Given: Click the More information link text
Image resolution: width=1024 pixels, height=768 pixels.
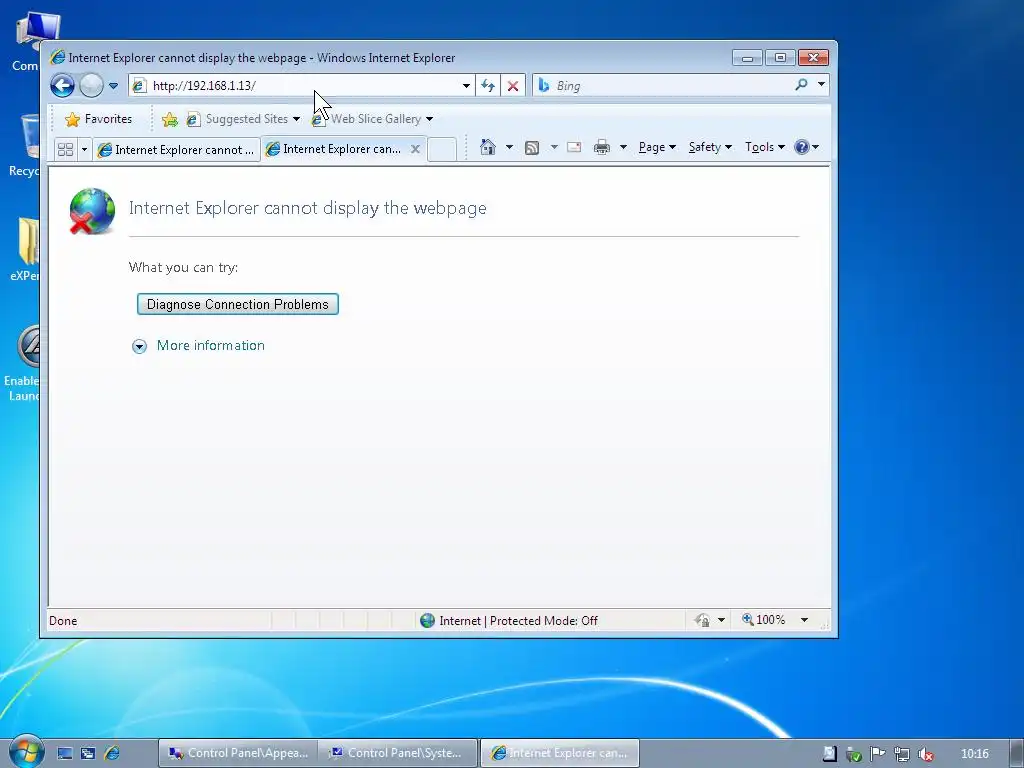Looking at the screenshot, I should 211,345.
